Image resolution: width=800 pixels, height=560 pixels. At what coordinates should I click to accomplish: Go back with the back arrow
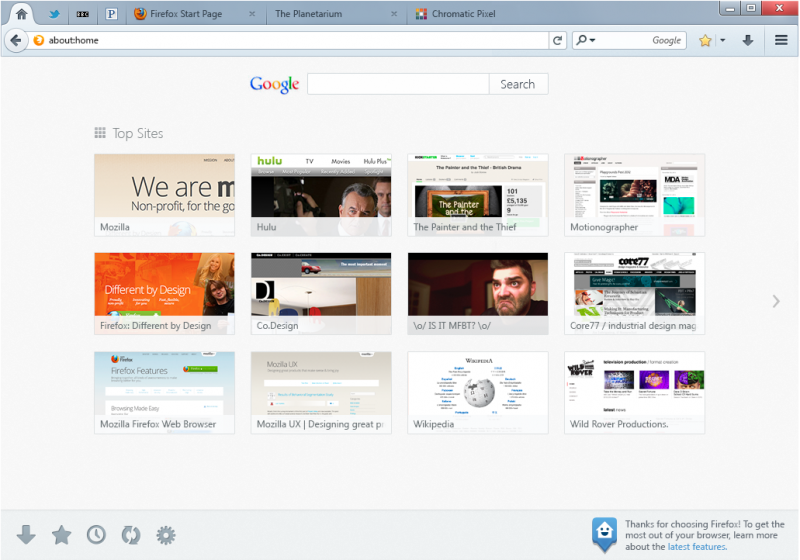16,40
